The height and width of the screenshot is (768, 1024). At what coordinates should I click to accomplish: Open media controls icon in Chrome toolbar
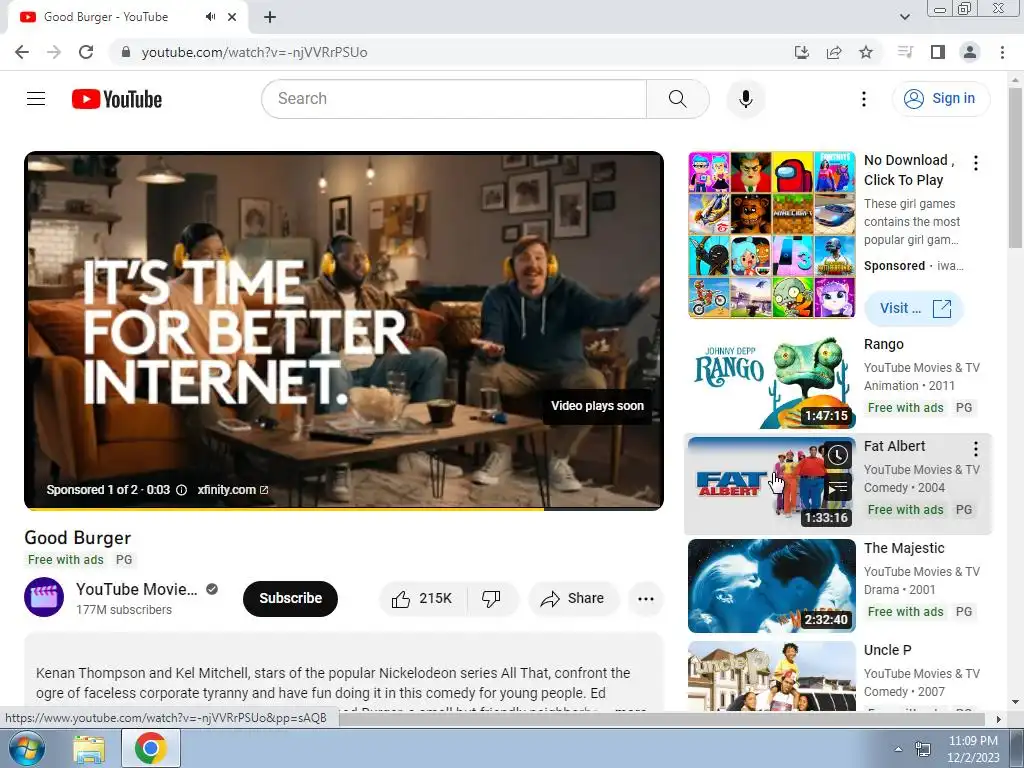pos(905,52)
